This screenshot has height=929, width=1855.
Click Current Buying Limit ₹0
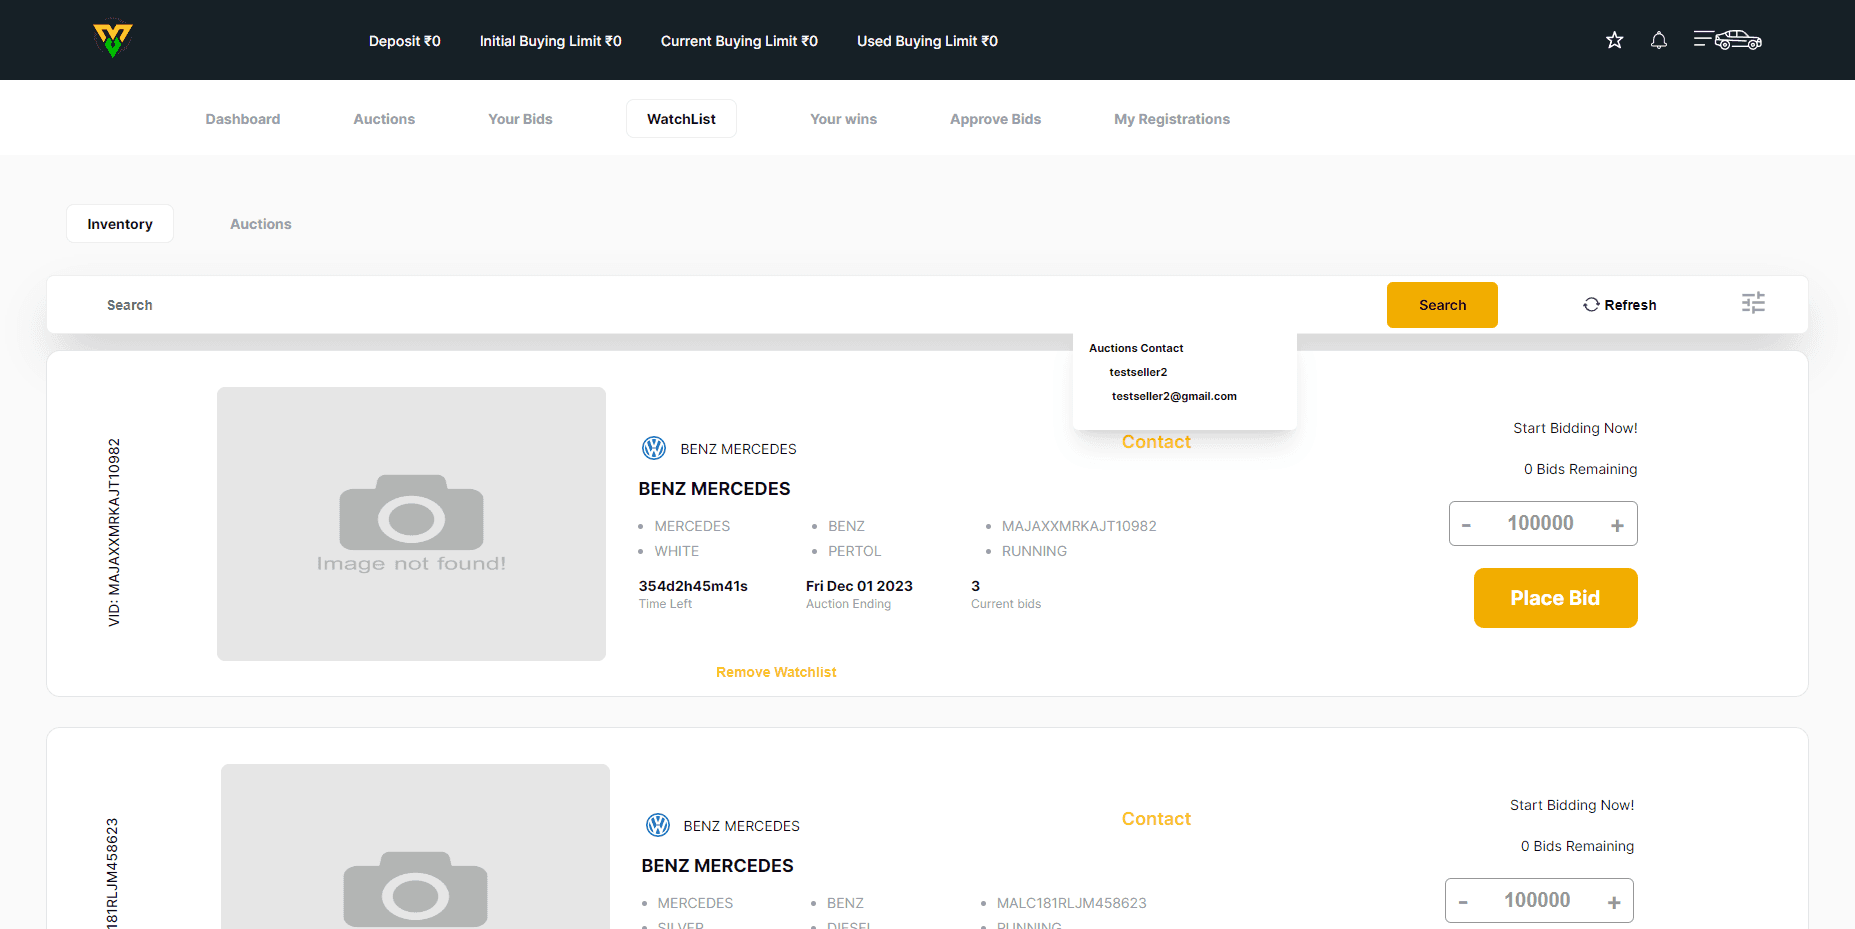point(739,41)
